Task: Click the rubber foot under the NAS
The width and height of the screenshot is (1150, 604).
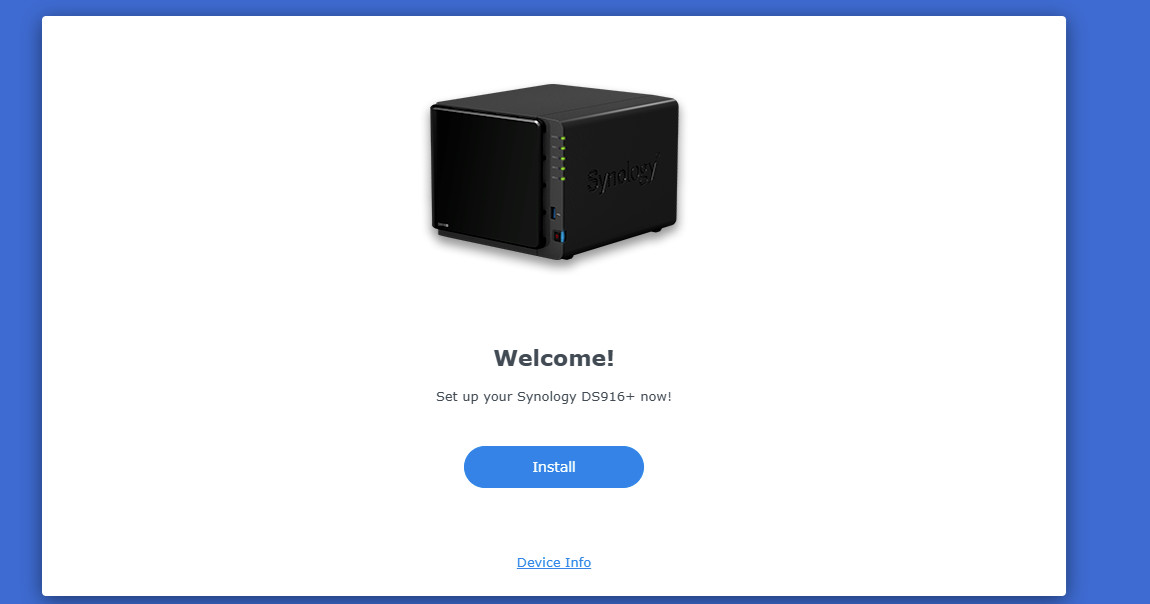Action: 656,229
